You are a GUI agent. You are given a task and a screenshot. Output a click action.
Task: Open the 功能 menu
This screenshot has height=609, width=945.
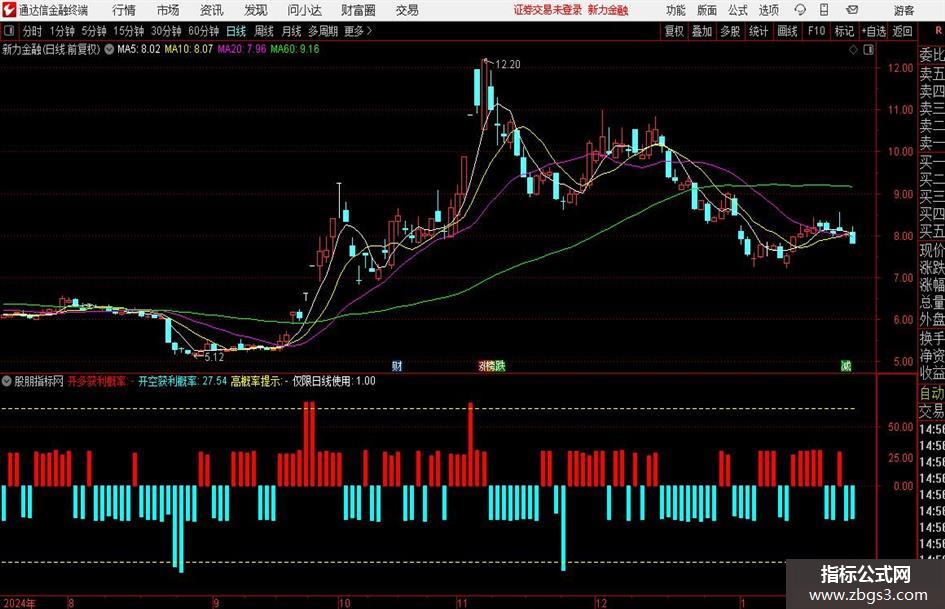pyautogui.click(x=676, y=10)
